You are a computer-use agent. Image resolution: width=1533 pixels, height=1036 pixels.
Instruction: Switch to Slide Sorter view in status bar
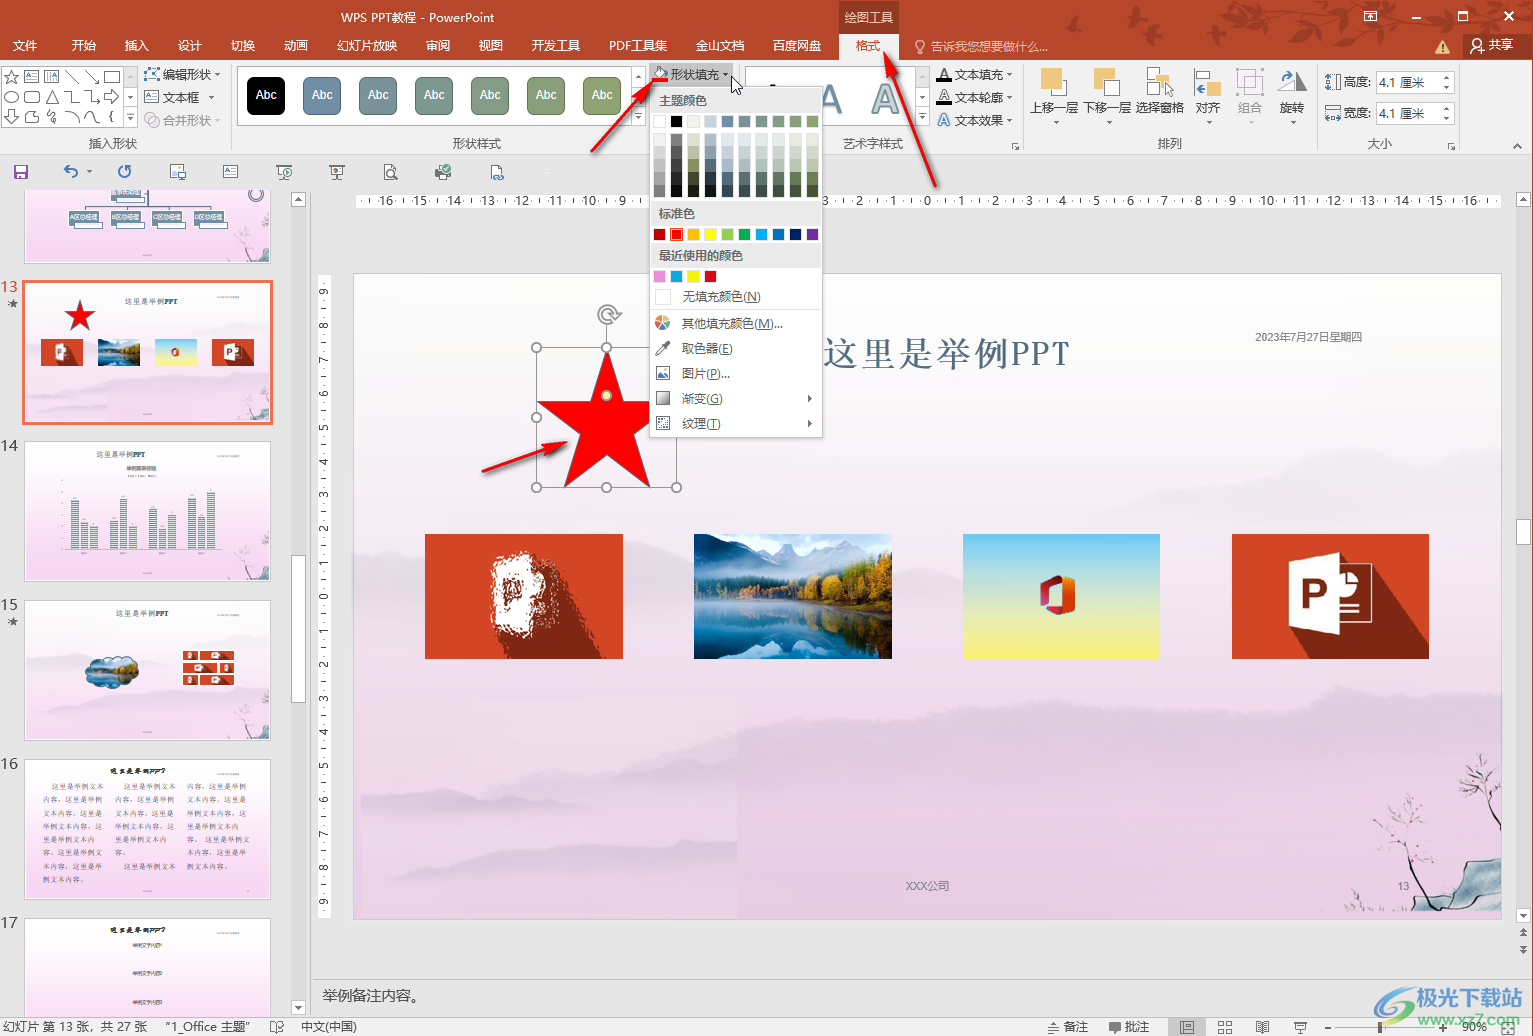tap(1225, 1027)
